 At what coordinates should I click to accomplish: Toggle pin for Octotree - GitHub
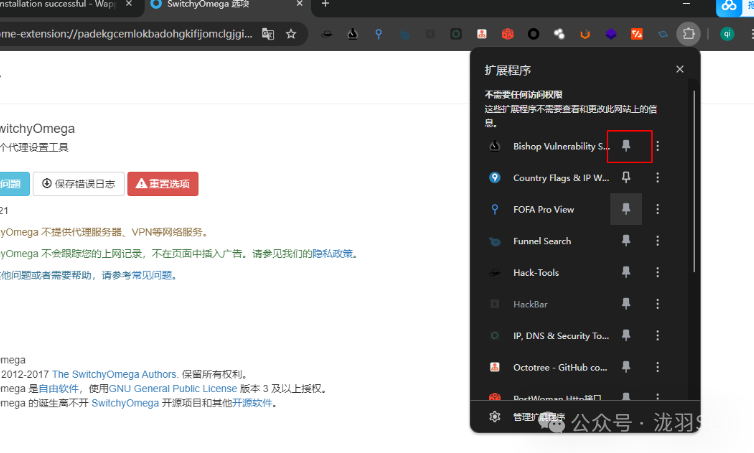(x=626, y=367)
